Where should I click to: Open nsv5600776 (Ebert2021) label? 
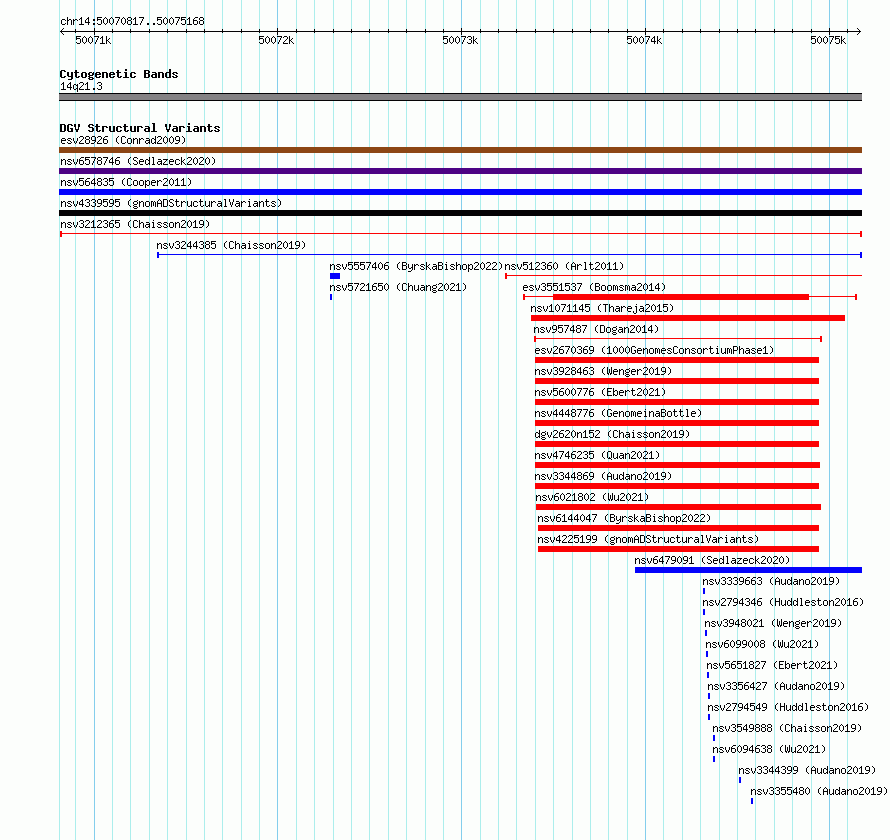point(600,392)
